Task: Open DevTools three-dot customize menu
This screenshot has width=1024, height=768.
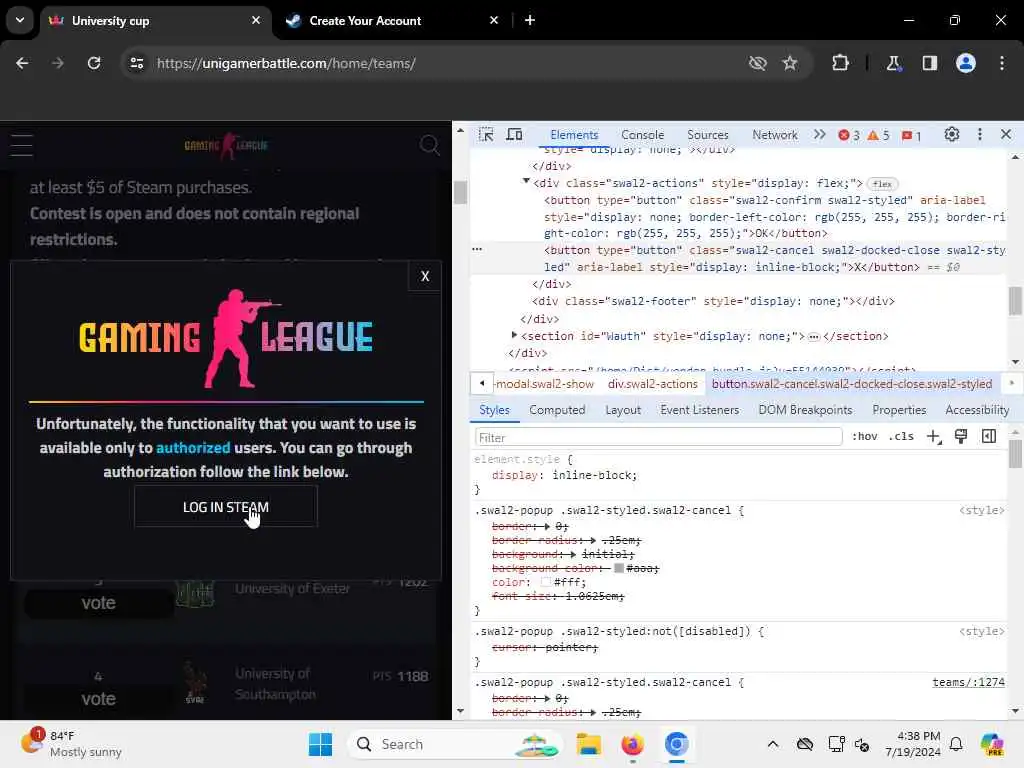Action: 980,135
